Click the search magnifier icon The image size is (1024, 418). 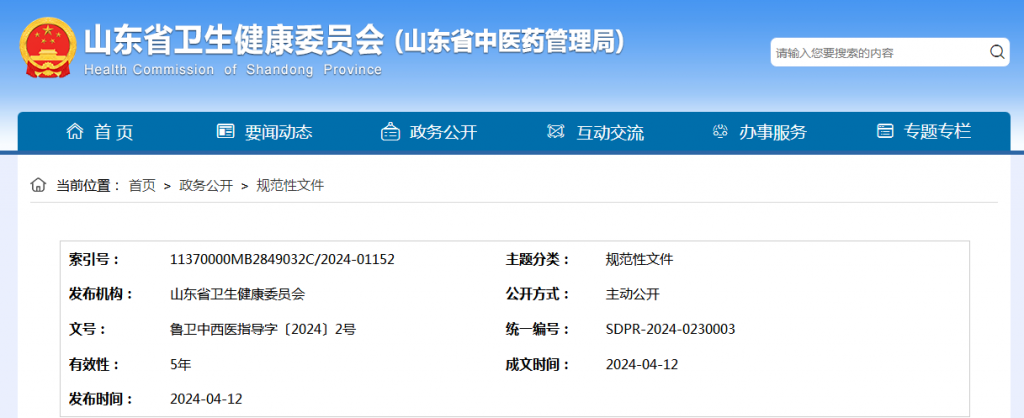pos(997,52)
